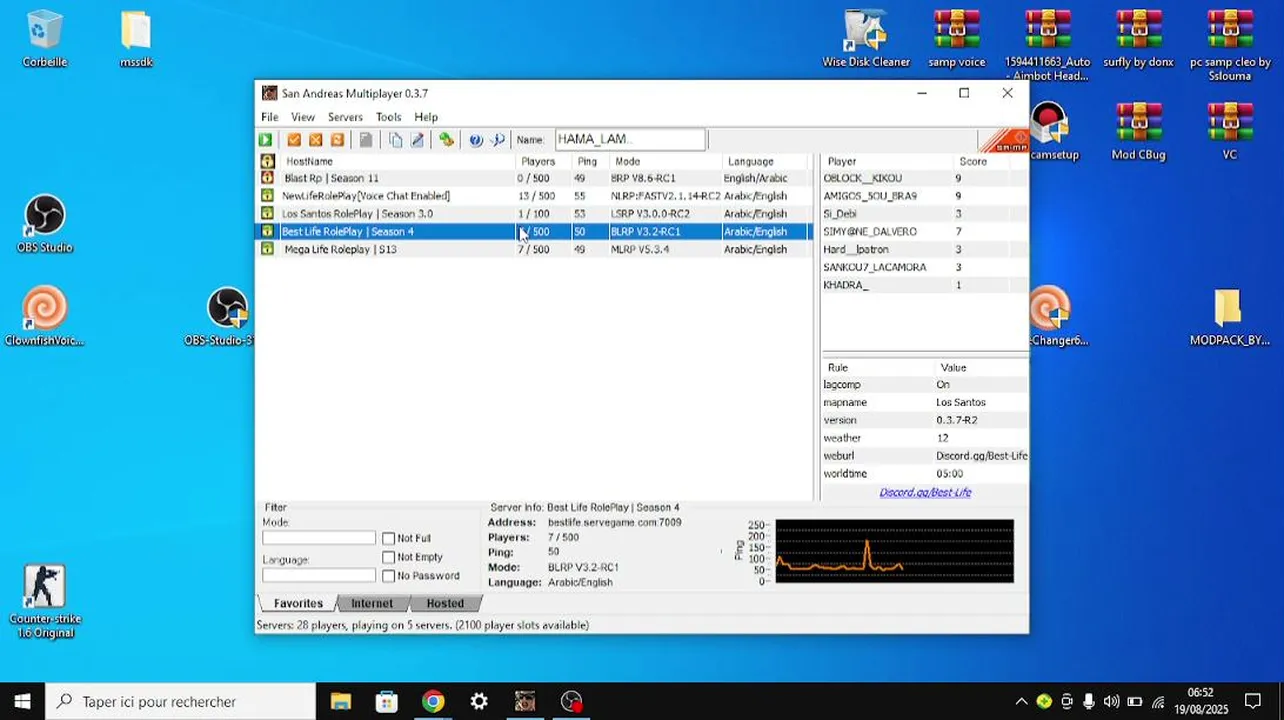This screenshot has height=720, width=1284.
Task: Click the taskbar search box
Action: click(181, 701)
